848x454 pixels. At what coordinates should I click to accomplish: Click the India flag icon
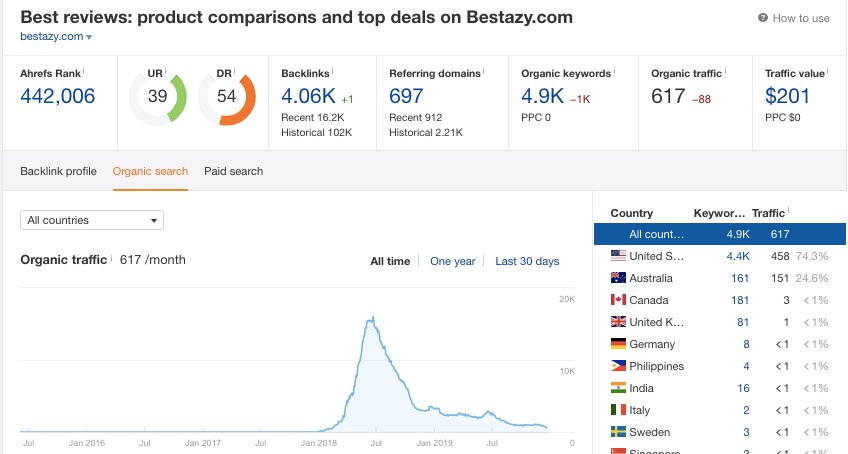click(618, 388)
